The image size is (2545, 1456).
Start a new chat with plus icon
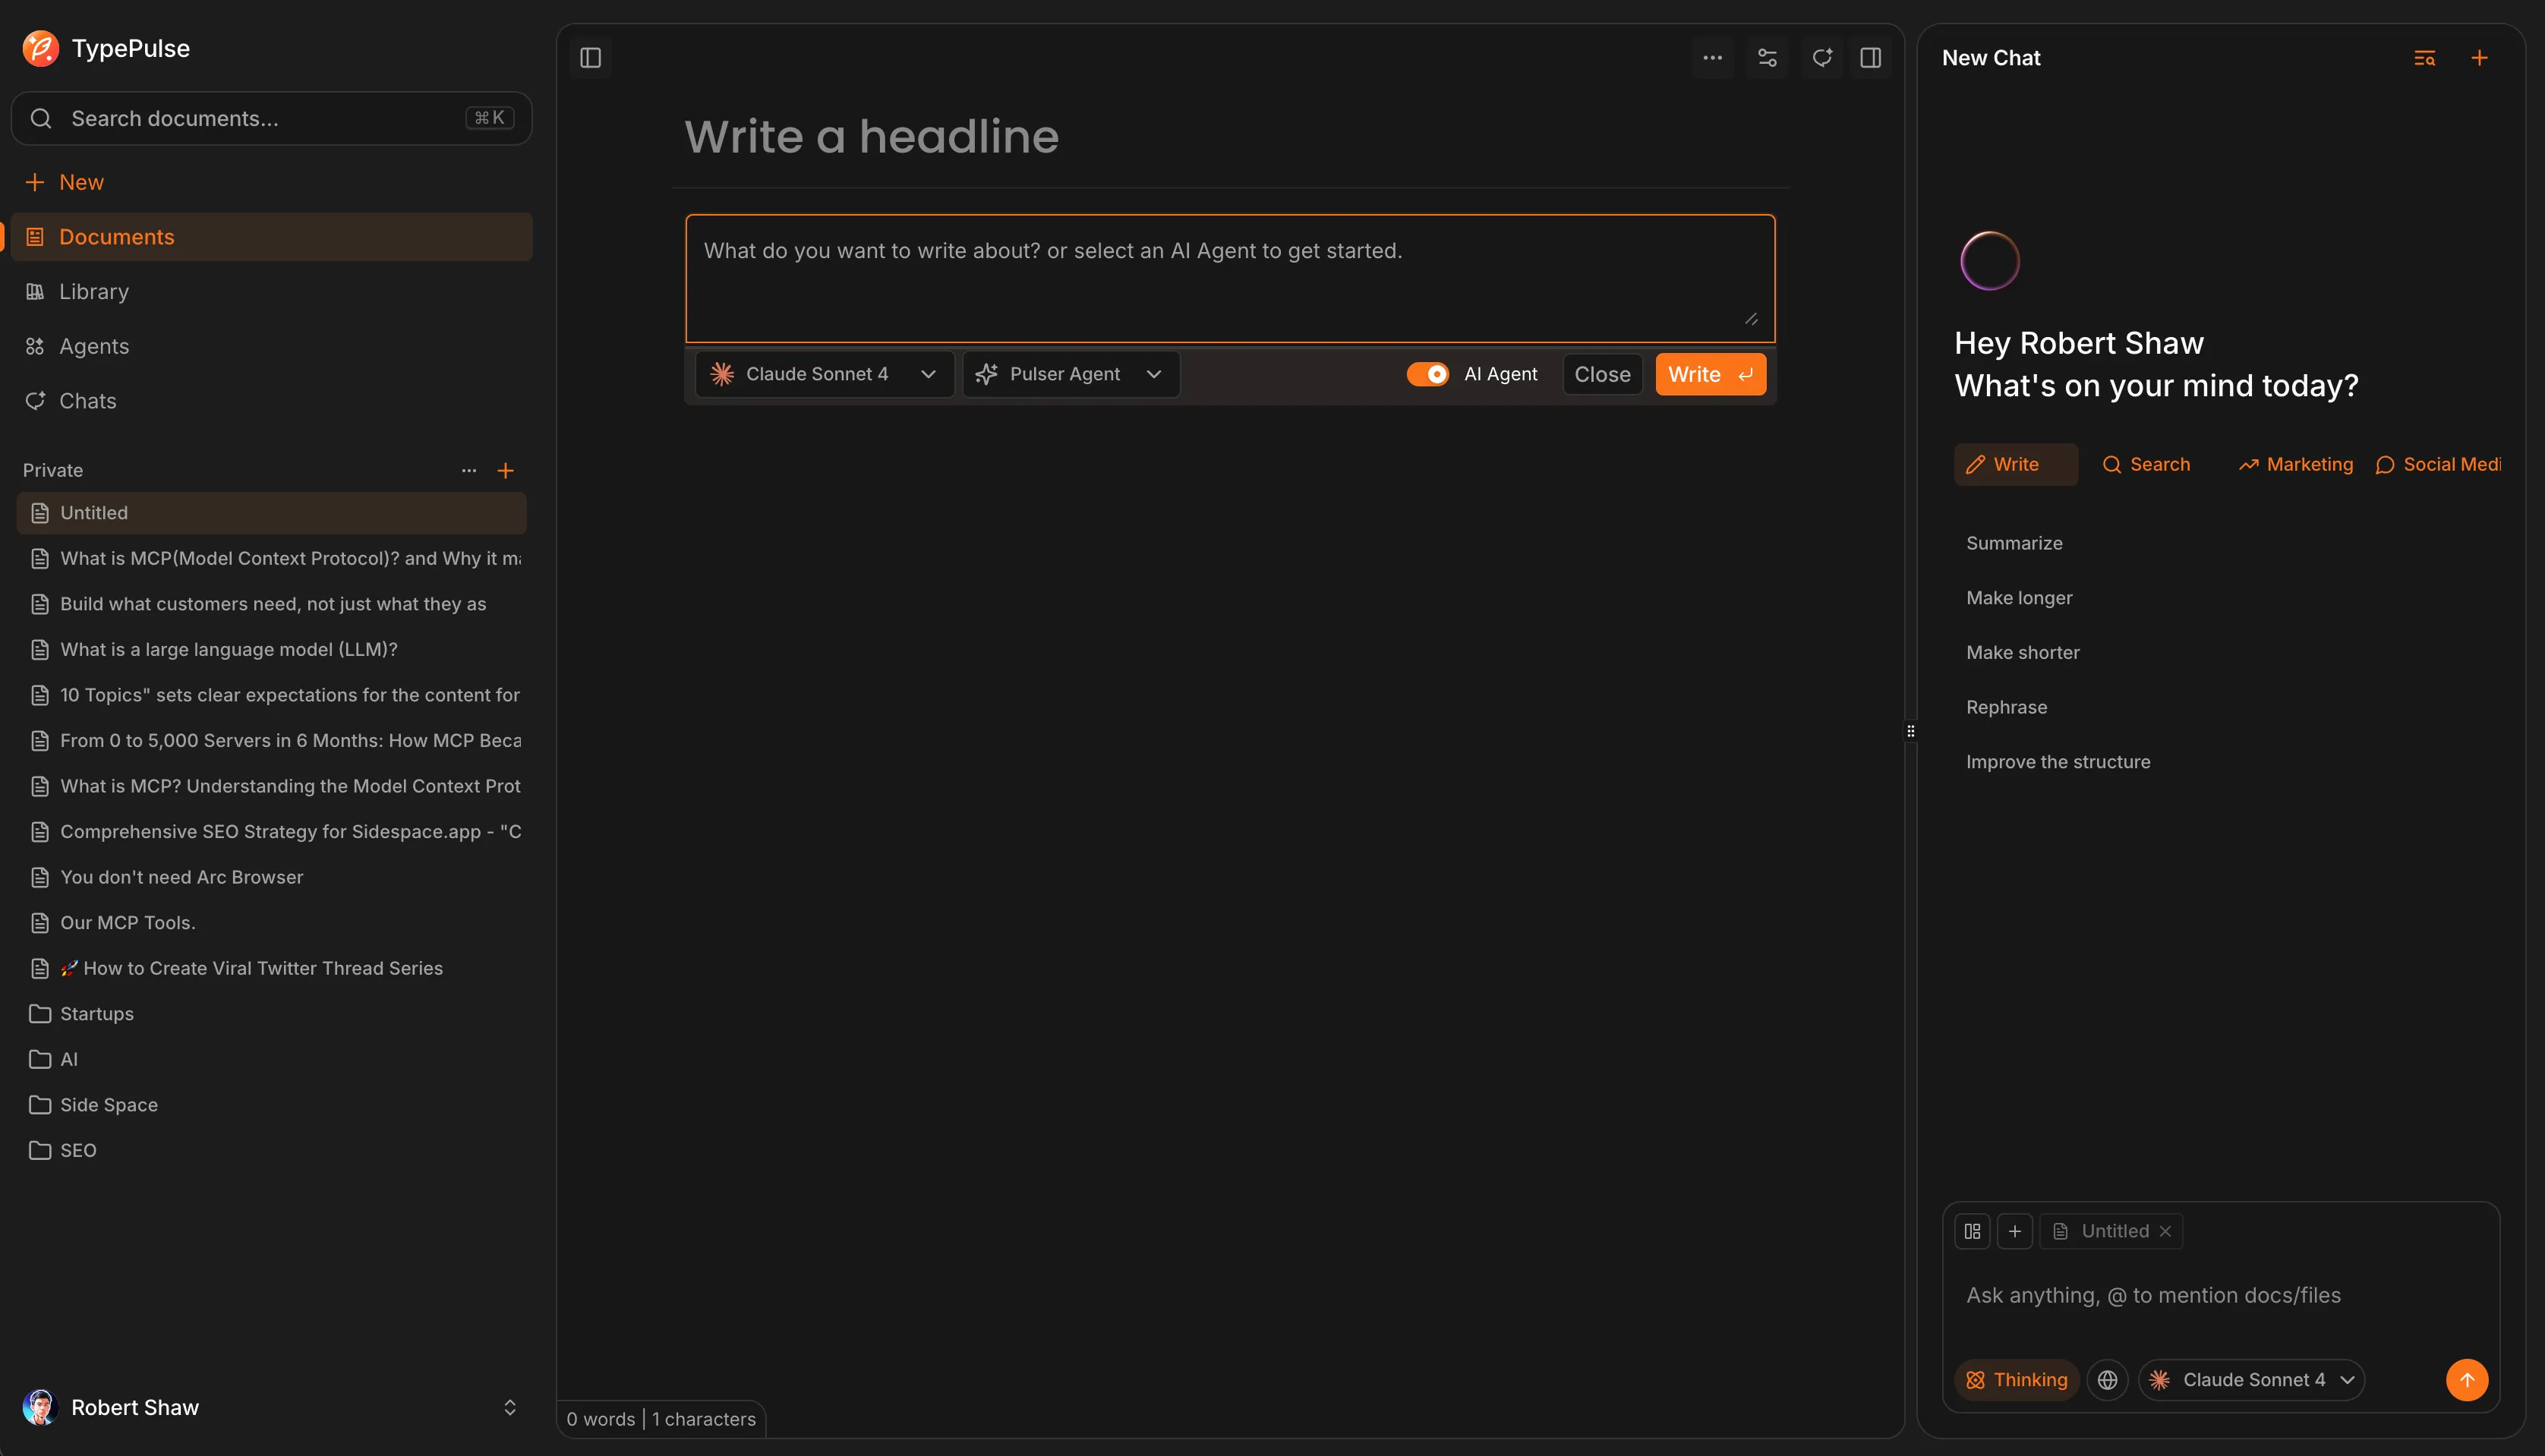click(2479, 58)
